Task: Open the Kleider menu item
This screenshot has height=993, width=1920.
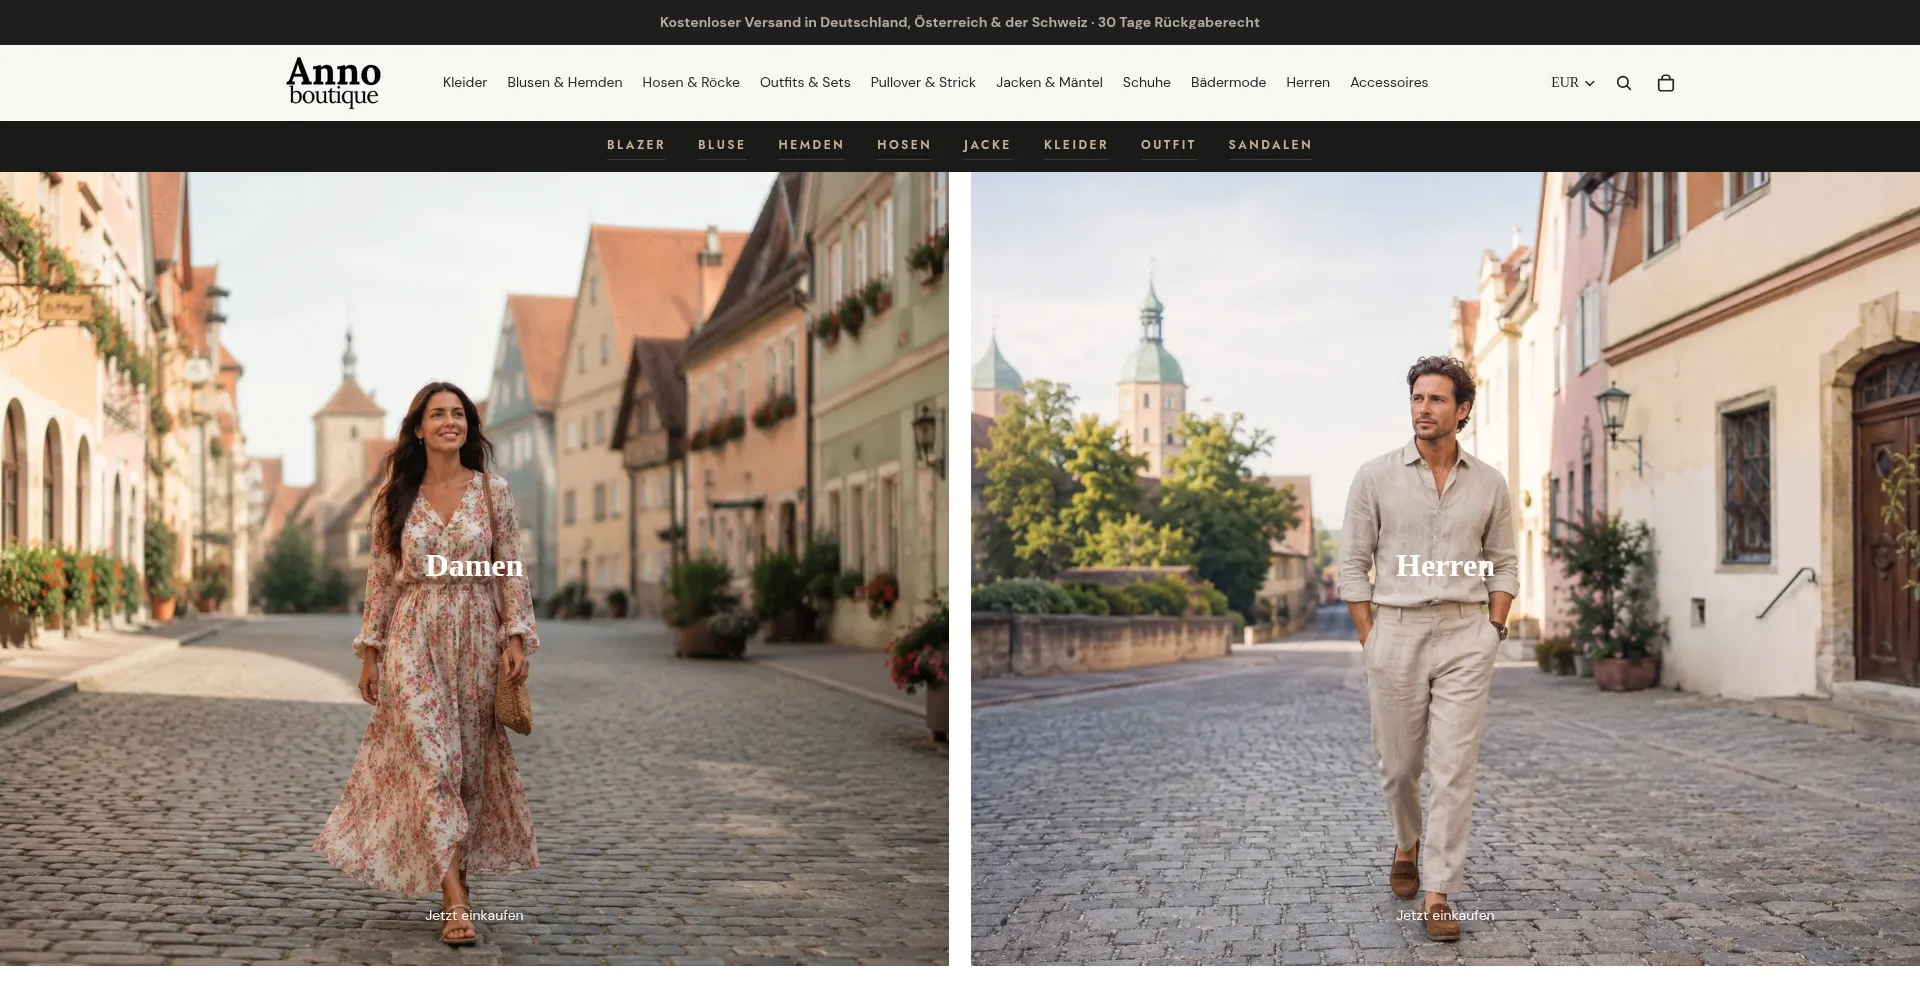Action: click(x=465, y=83)
